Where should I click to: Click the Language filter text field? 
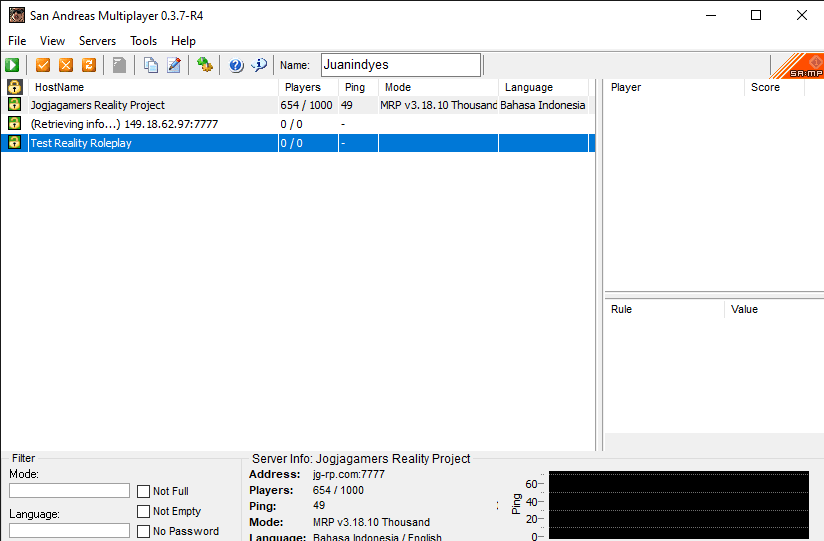[x=69, y=530]
